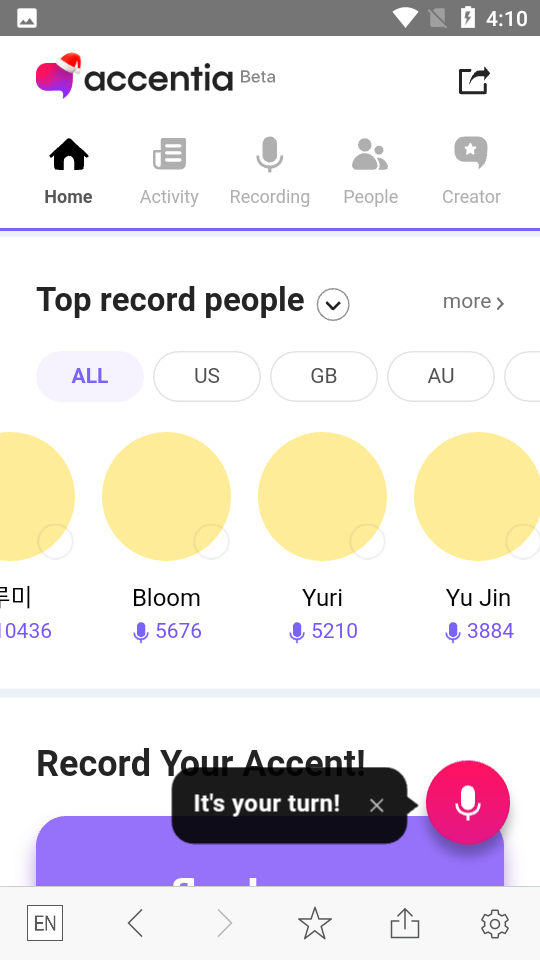Expand the Top record people dropdown
Image resolution: width=540 pixels, height=960 pixels.
333,304
